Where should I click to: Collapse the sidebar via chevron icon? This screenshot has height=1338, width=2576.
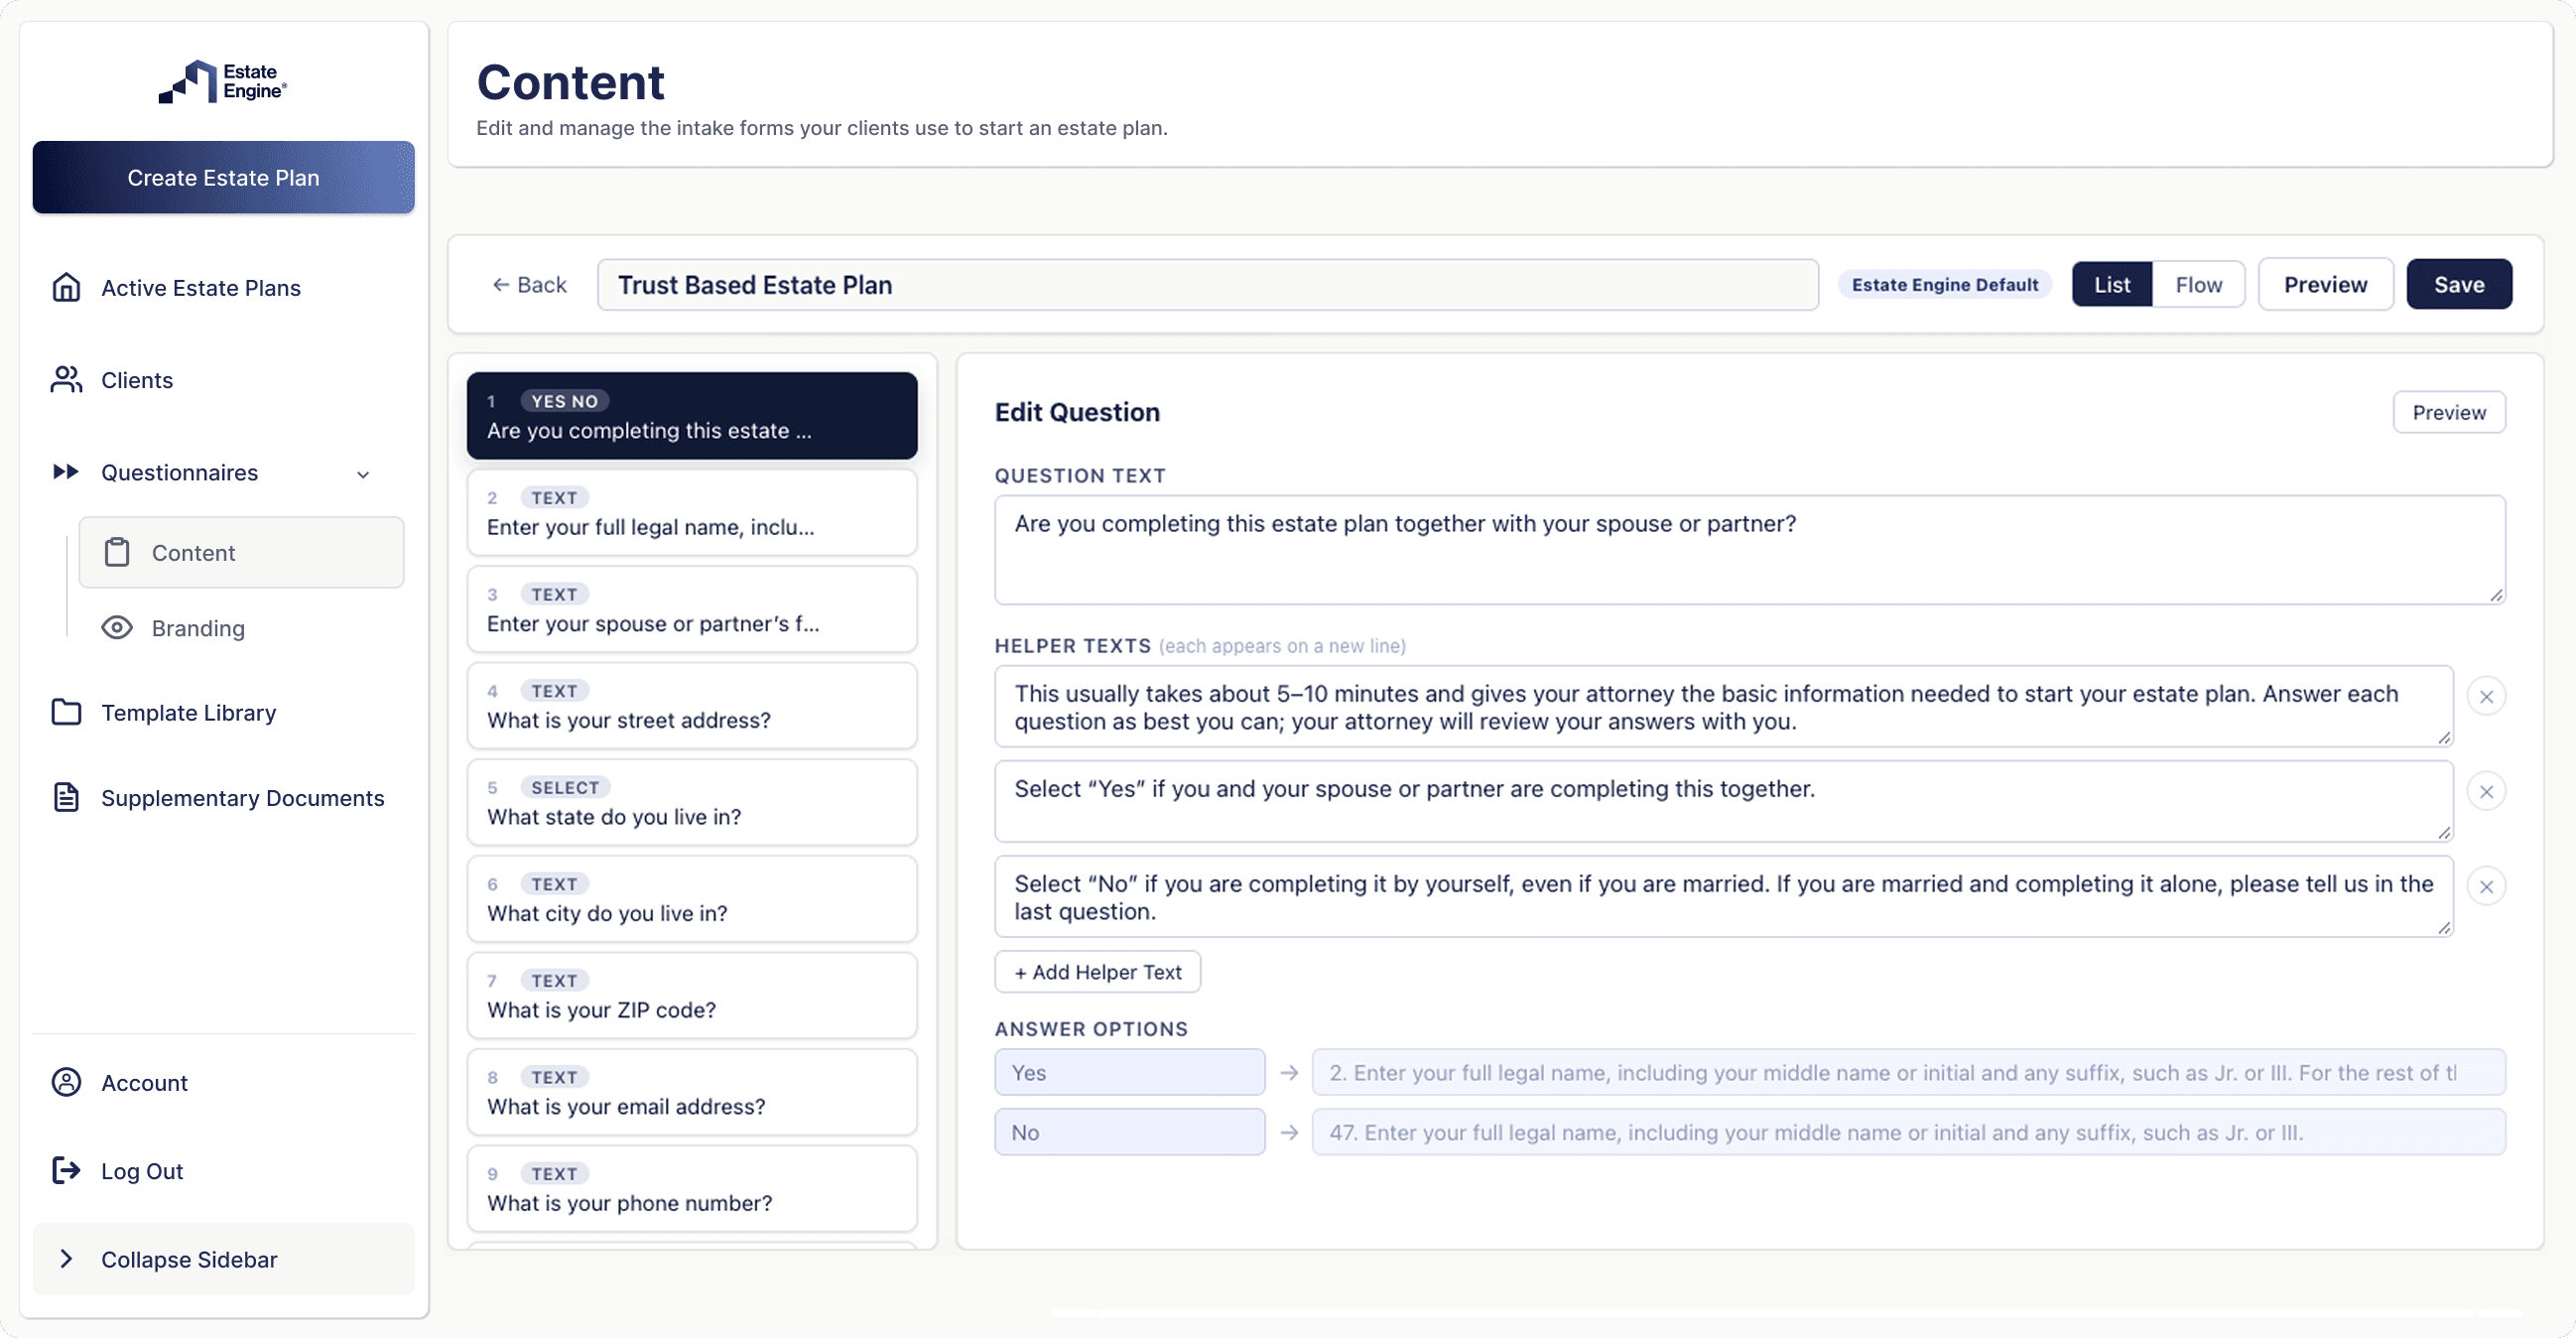tap(66, 1259)
